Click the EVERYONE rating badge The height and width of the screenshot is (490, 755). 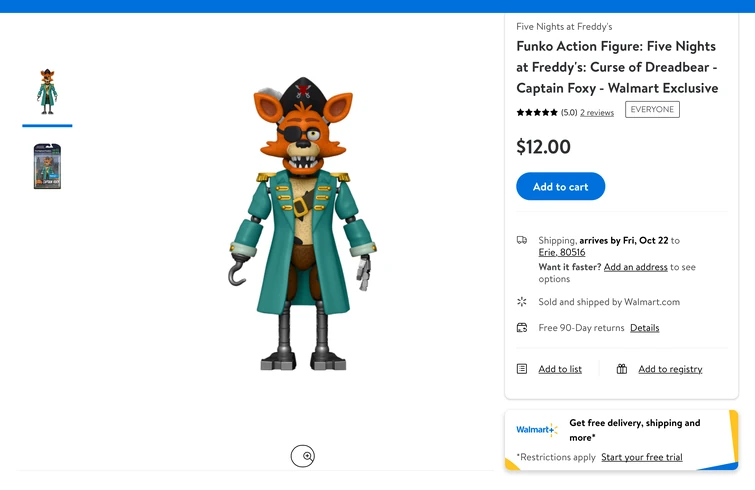tap(652, 110)
